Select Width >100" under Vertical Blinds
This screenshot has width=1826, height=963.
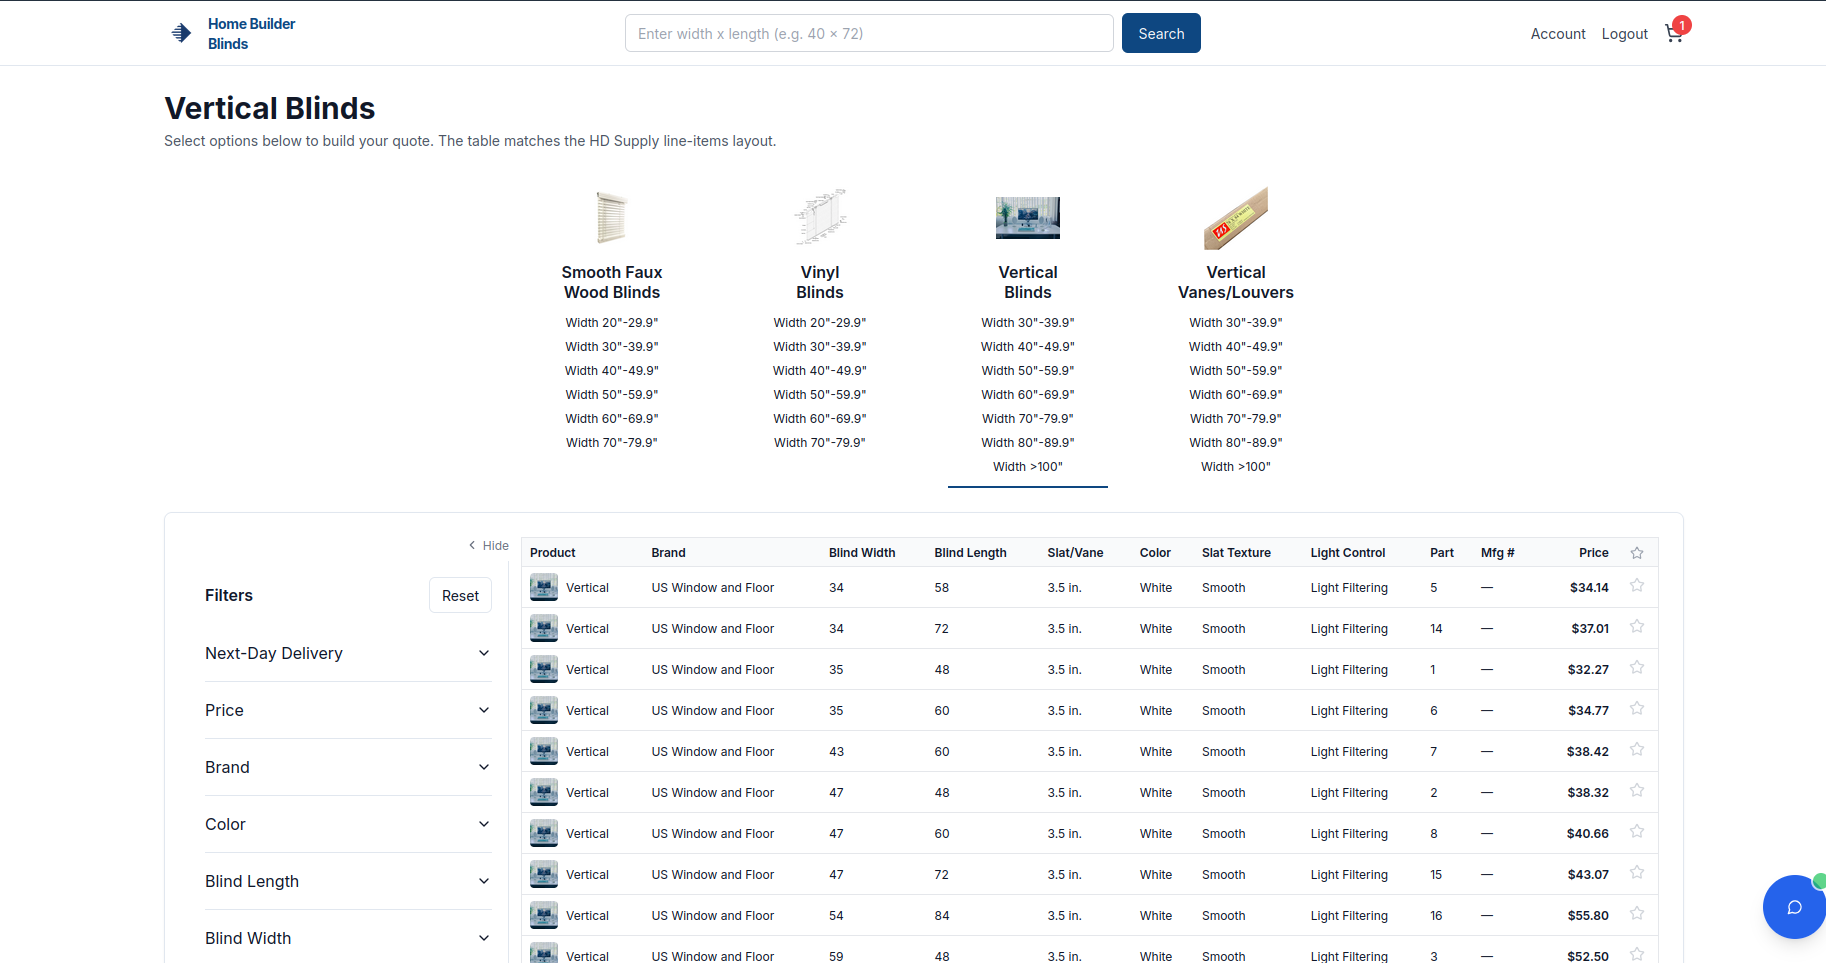point(1027,466)
